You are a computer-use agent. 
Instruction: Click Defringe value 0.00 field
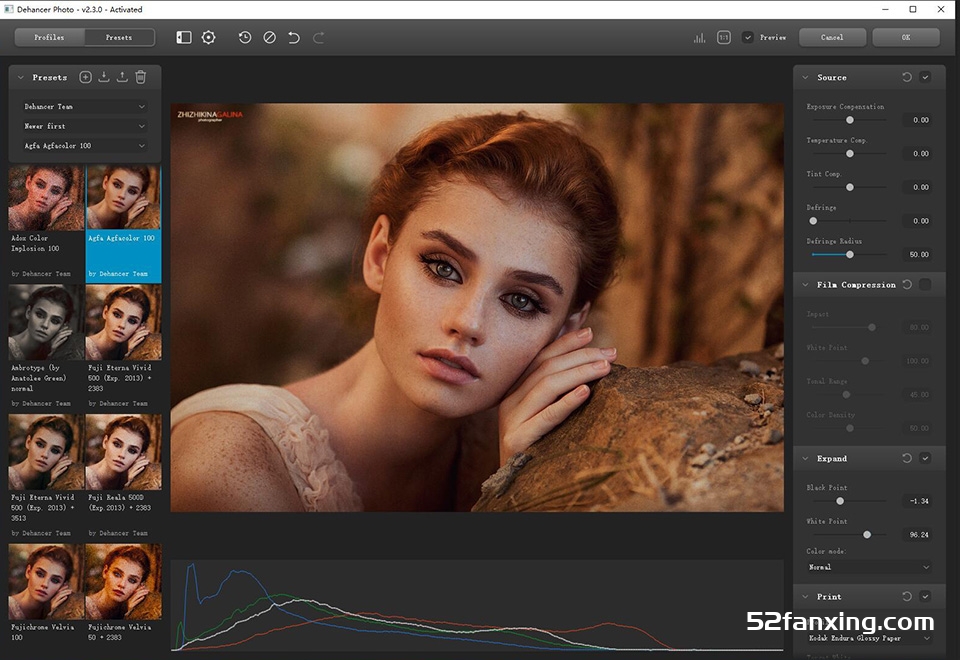(917, 221)
